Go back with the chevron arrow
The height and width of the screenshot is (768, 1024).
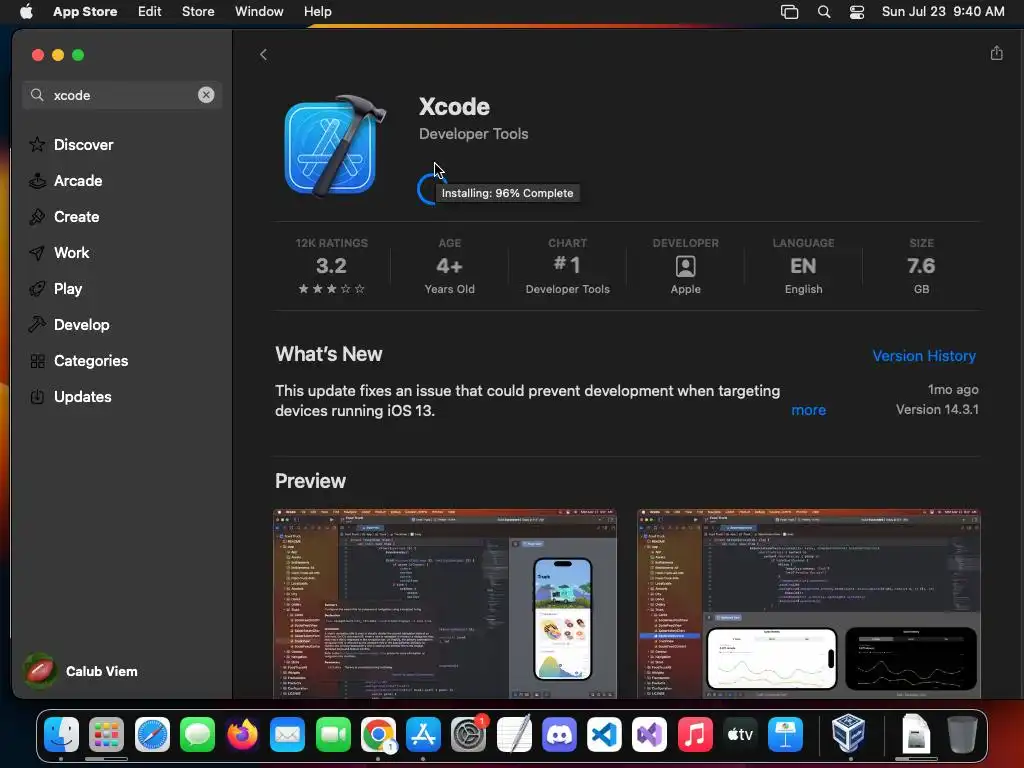click(263, 55)
